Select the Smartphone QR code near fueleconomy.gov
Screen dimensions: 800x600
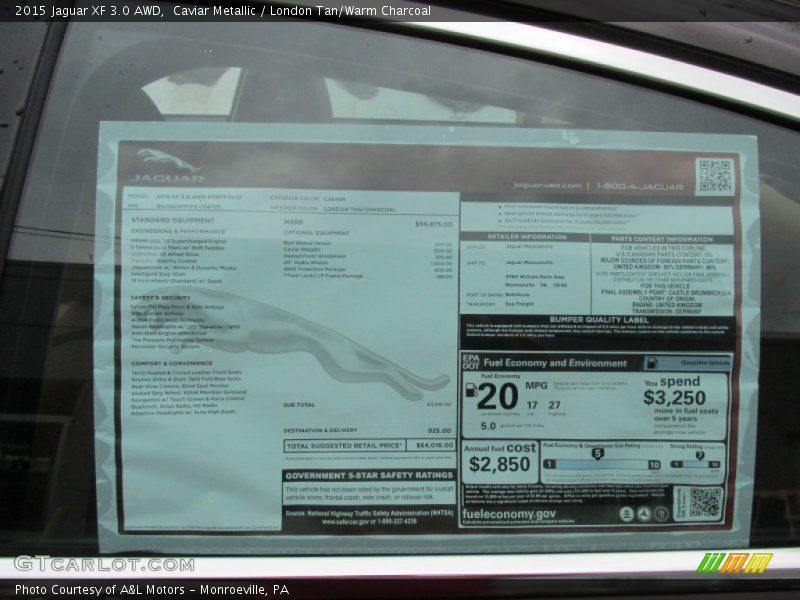point(705,503)
